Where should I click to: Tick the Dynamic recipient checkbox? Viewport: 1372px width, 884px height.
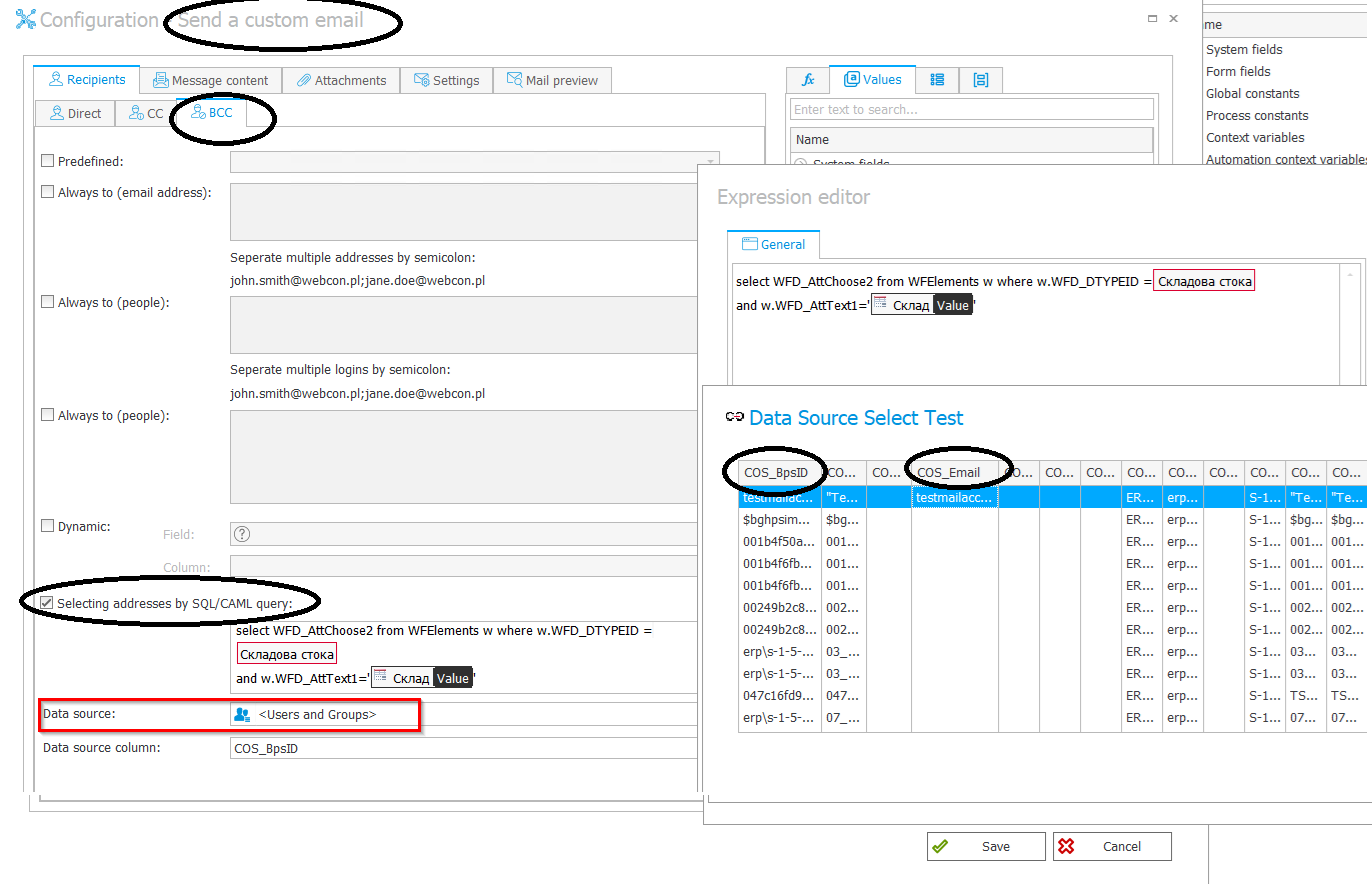(x=47, y=526)
